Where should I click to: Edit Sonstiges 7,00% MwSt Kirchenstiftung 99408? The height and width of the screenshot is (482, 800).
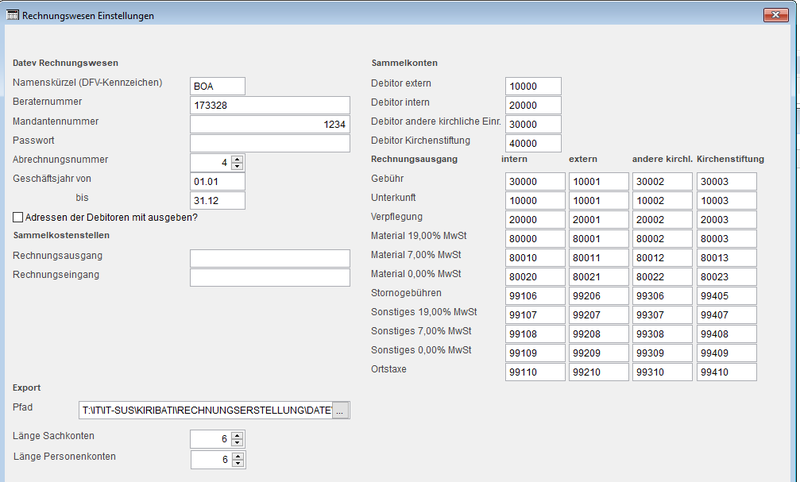click(727, 334)
